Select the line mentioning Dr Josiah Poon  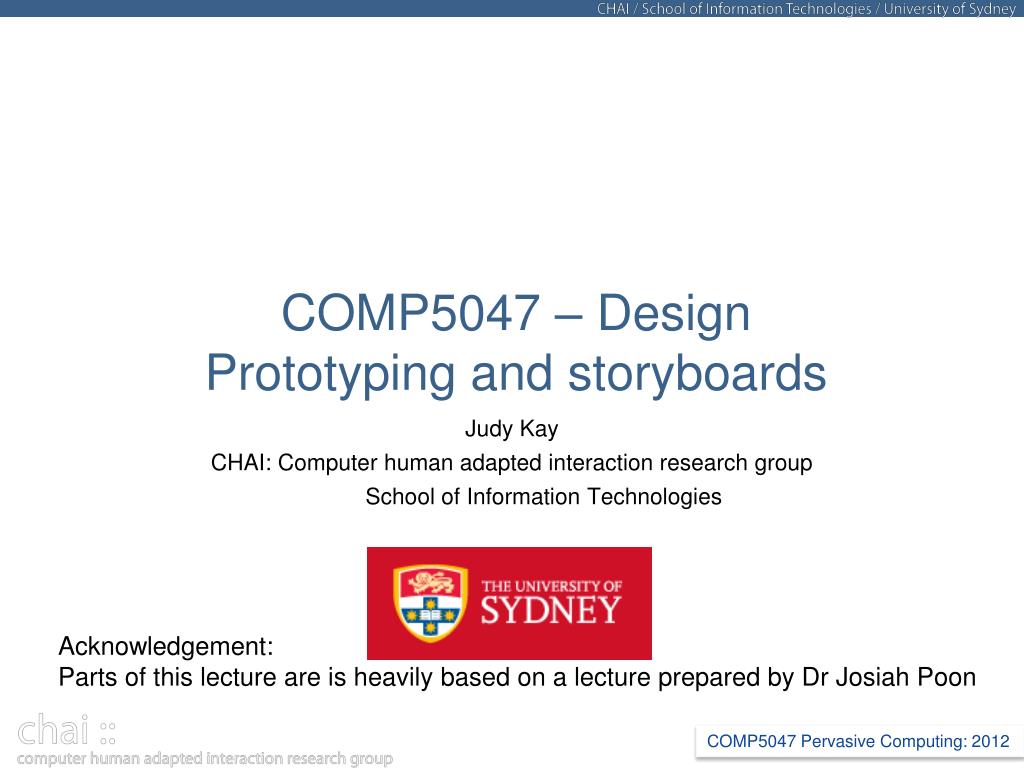pyautogui.click(x=517, y=678)
